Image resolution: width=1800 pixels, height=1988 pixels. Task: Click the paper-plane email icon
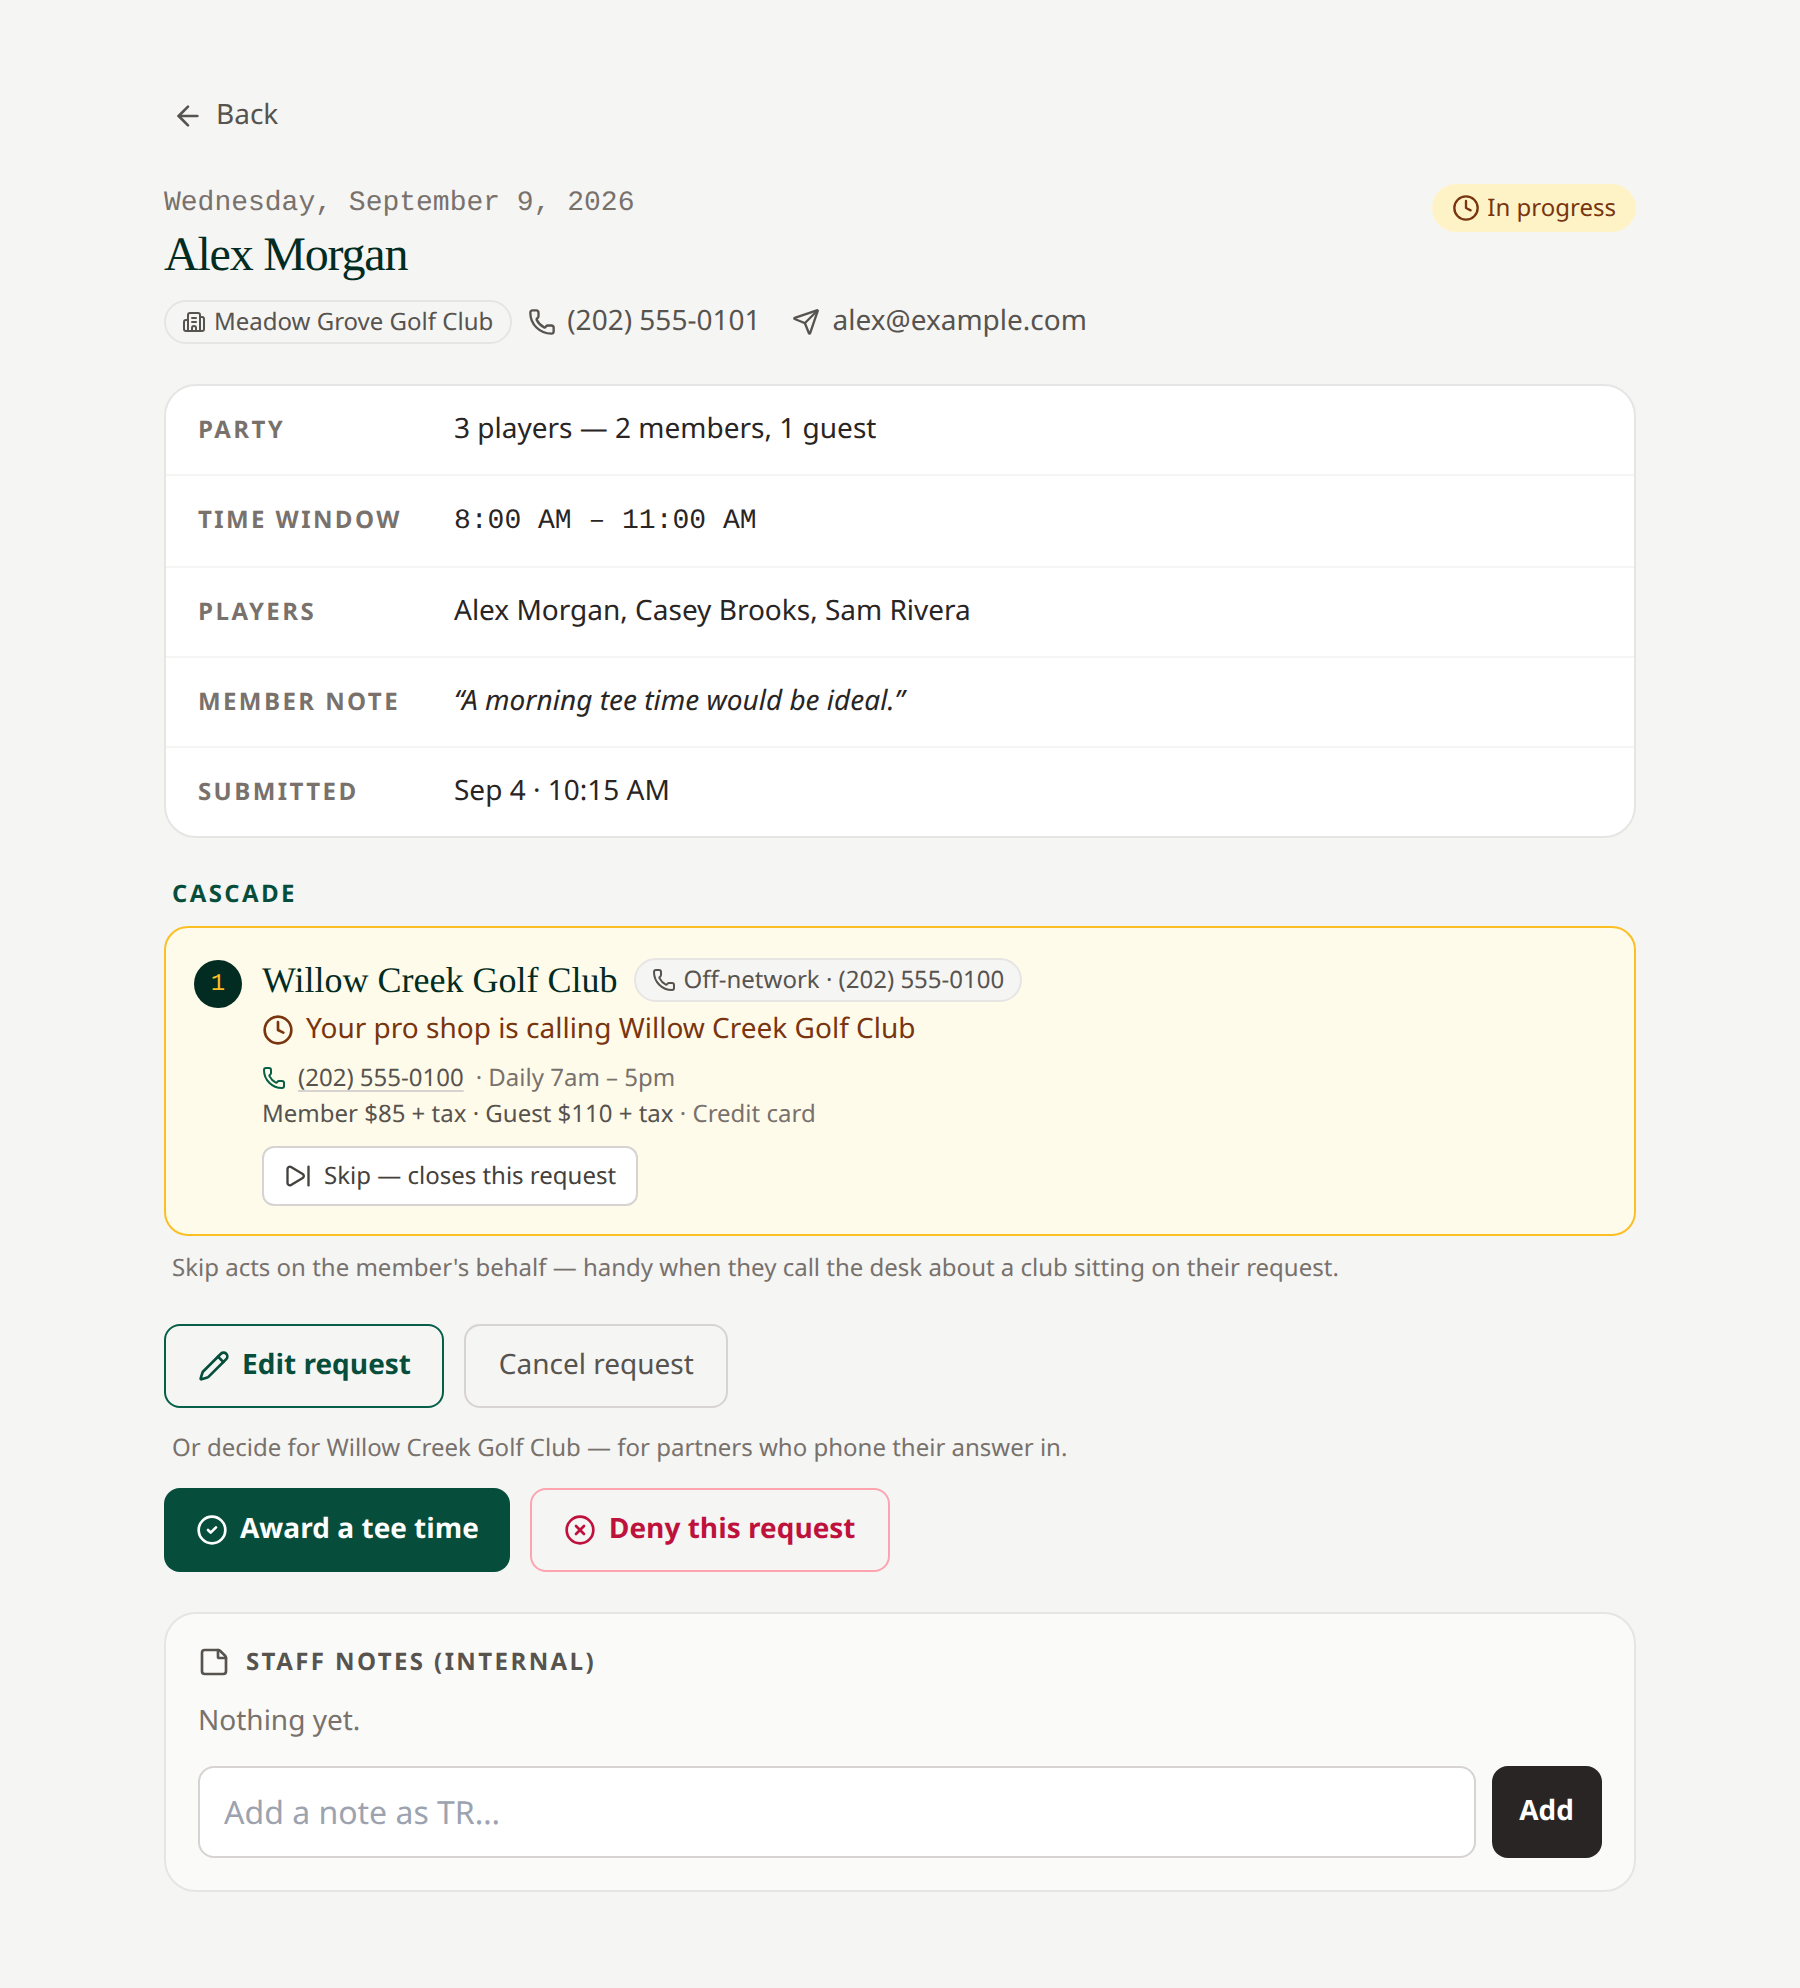(x=806, y=322)
